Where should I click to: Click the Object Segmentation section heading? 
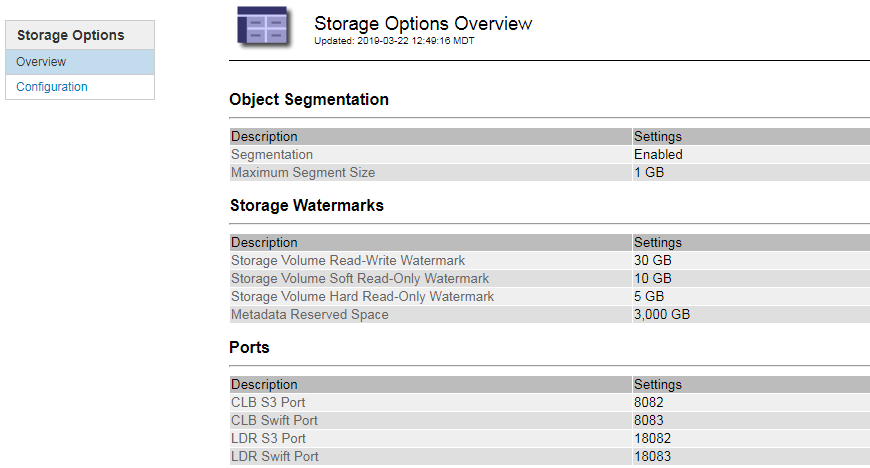(309, 100)
